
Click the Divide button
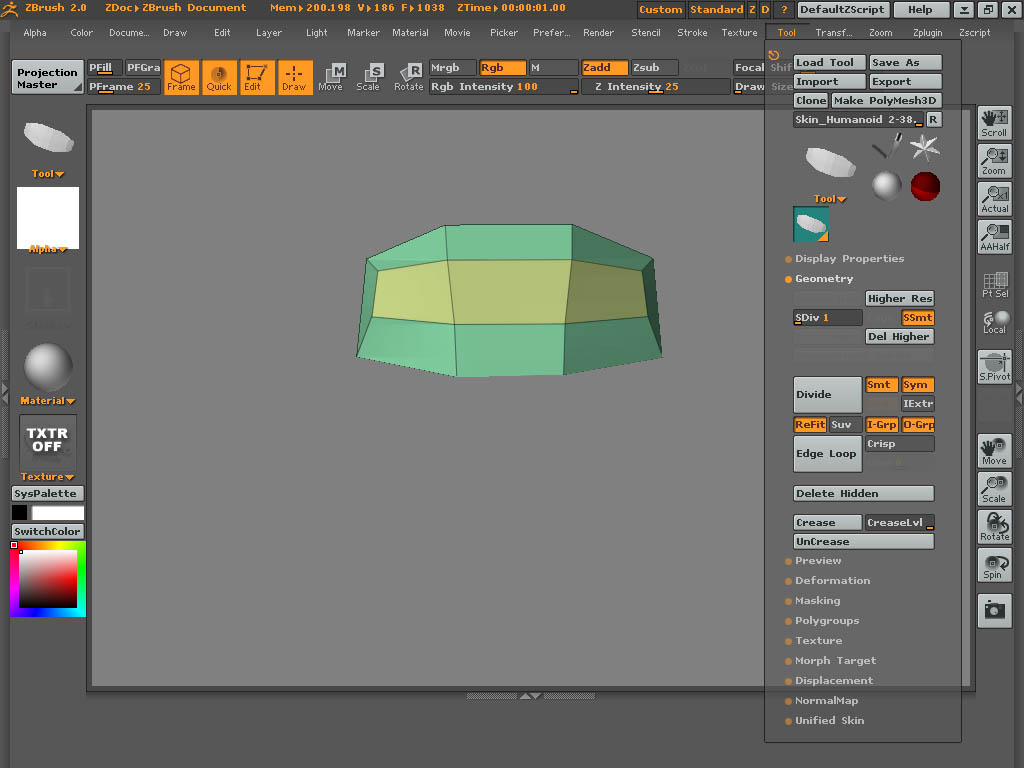click(x=827, y=394)
